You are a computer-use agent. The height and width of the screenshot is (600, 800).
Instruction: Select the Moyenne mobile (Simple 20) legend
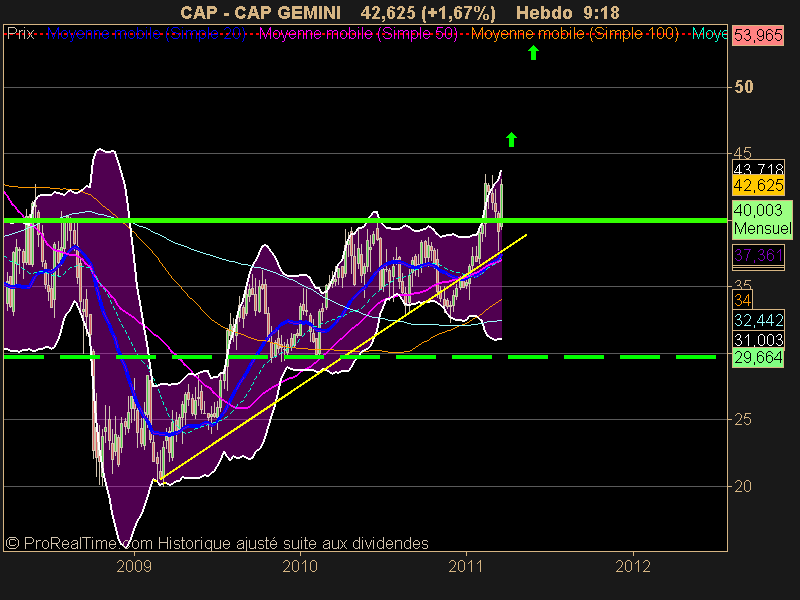146,34
